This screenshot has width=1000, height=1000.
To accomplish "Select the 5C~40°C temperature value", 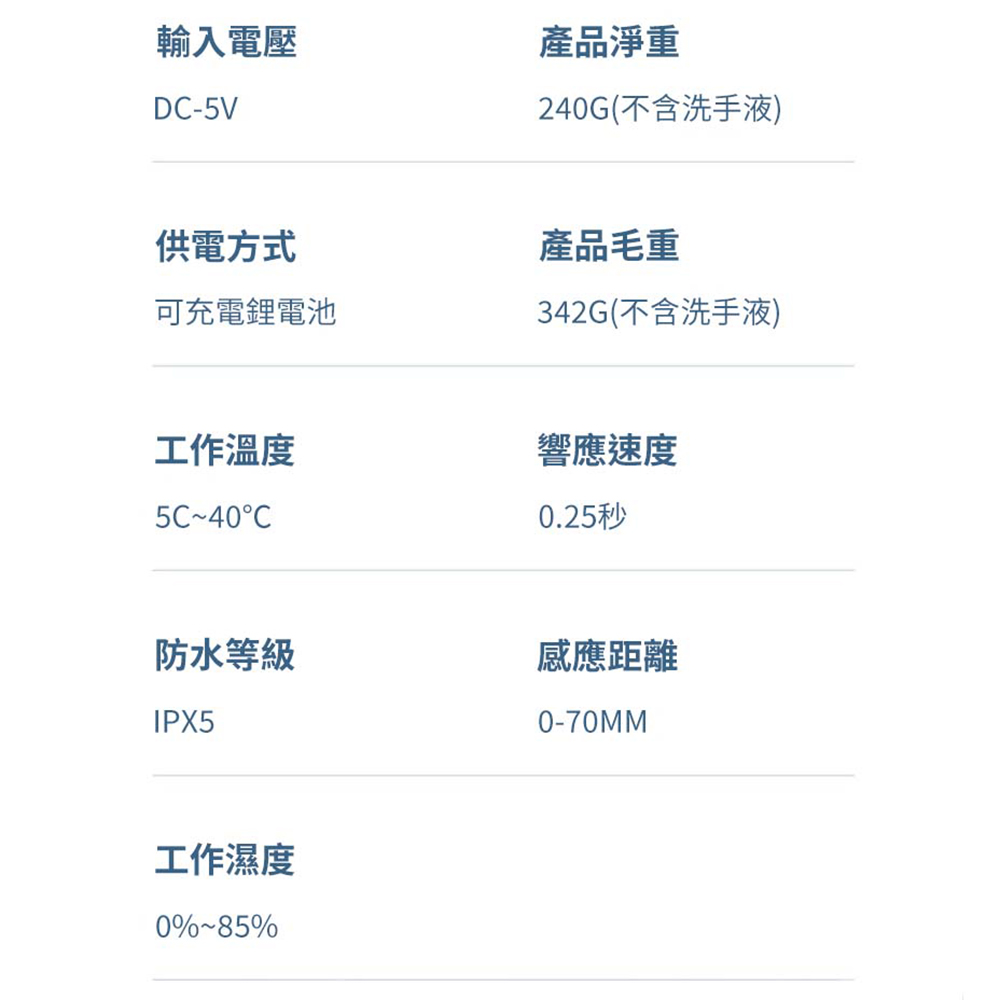I will tap(213, 518).
